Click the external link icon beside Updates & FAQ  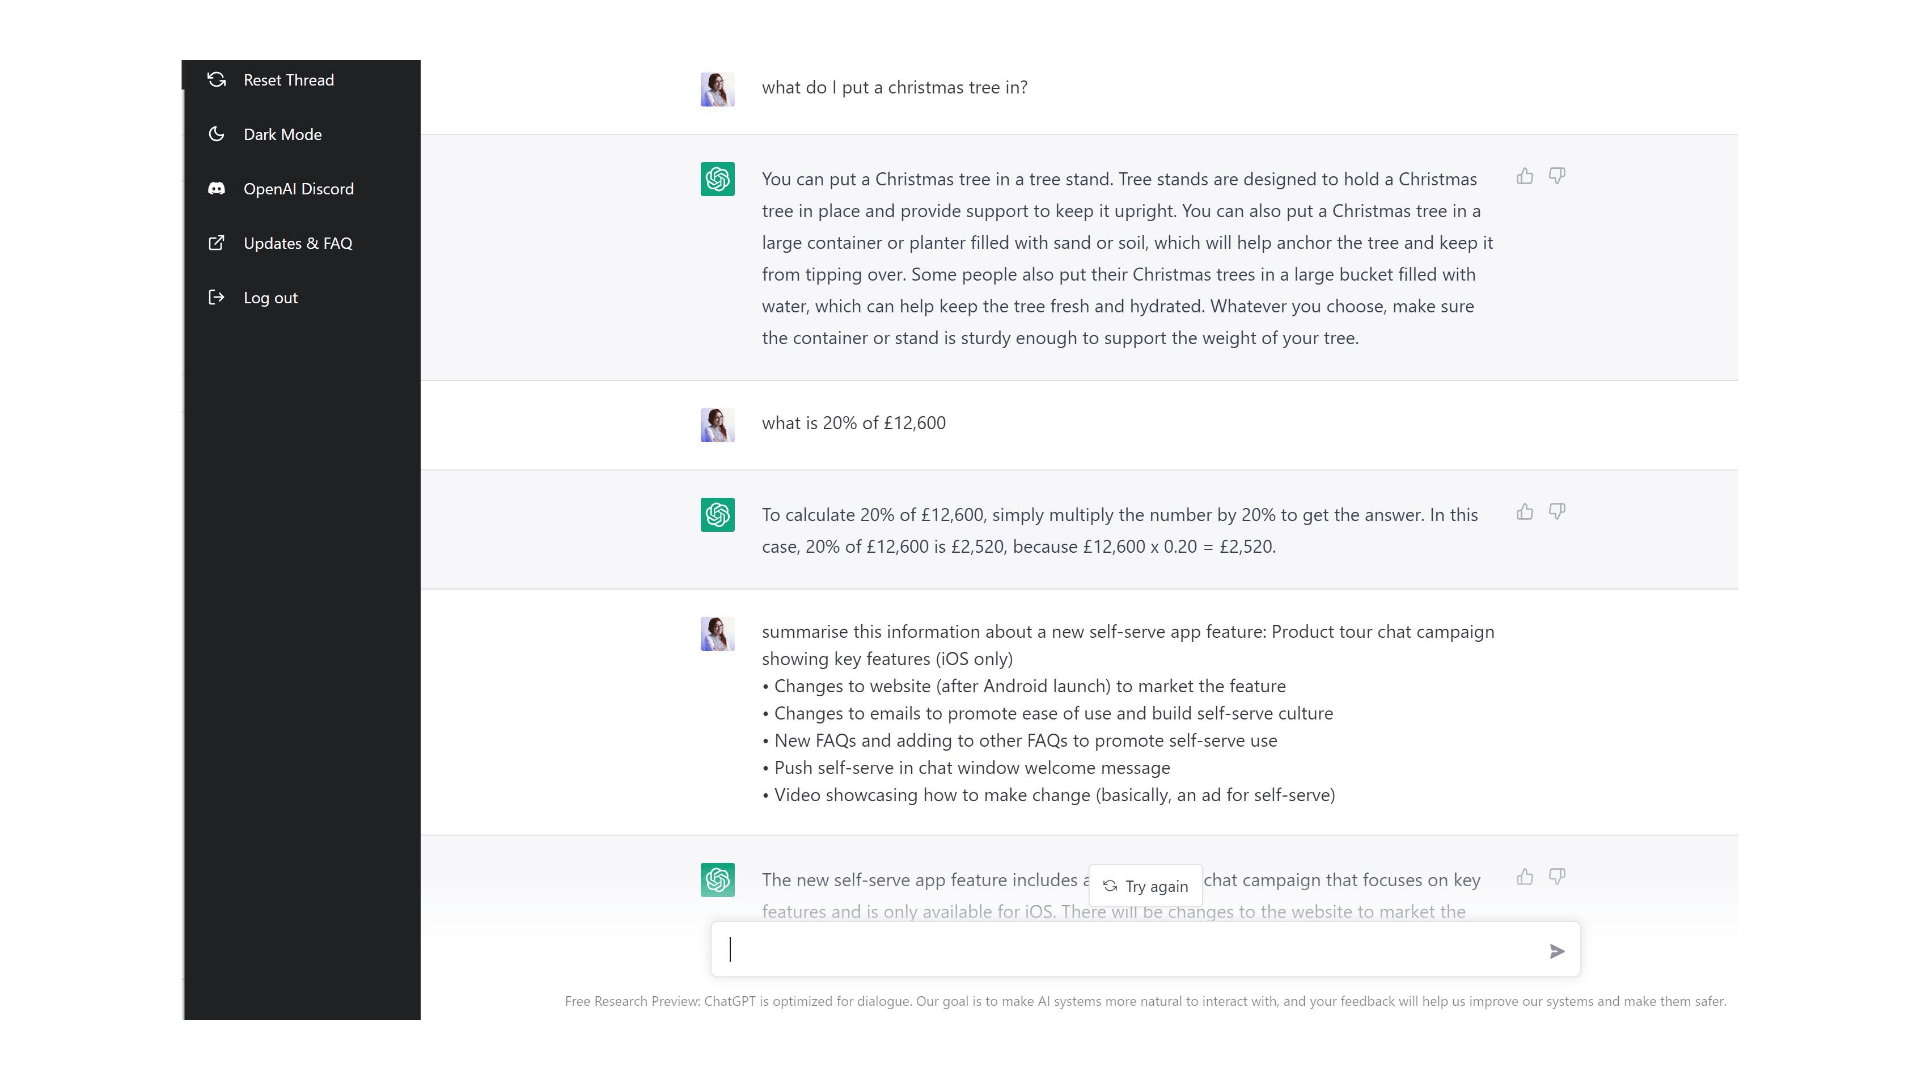(x=216, y=243)
